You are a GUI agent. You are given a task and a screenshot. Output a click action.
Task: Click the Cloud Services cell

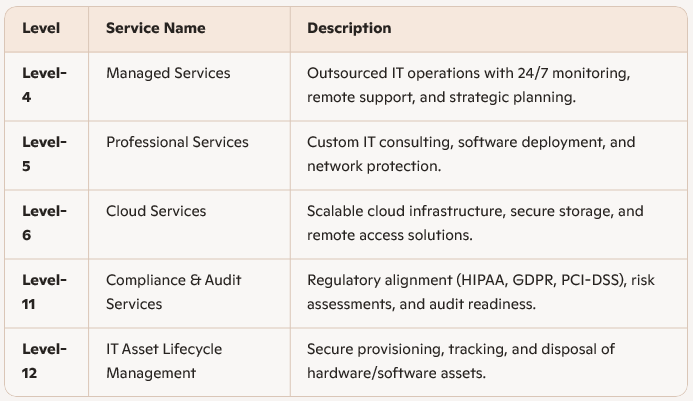click(x=156, y=211)
